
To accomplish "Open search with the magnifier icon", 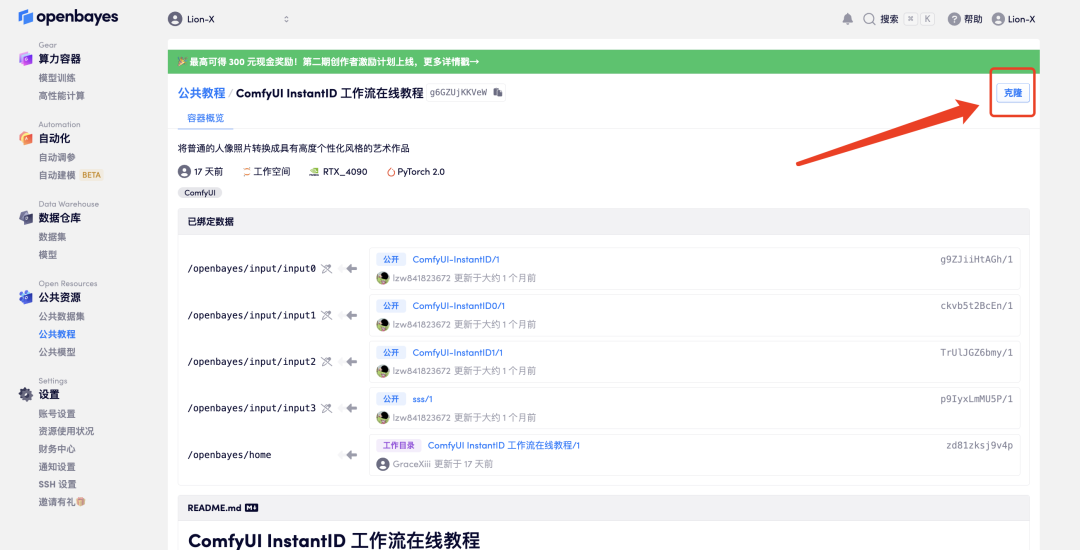I will click(869, 19).
